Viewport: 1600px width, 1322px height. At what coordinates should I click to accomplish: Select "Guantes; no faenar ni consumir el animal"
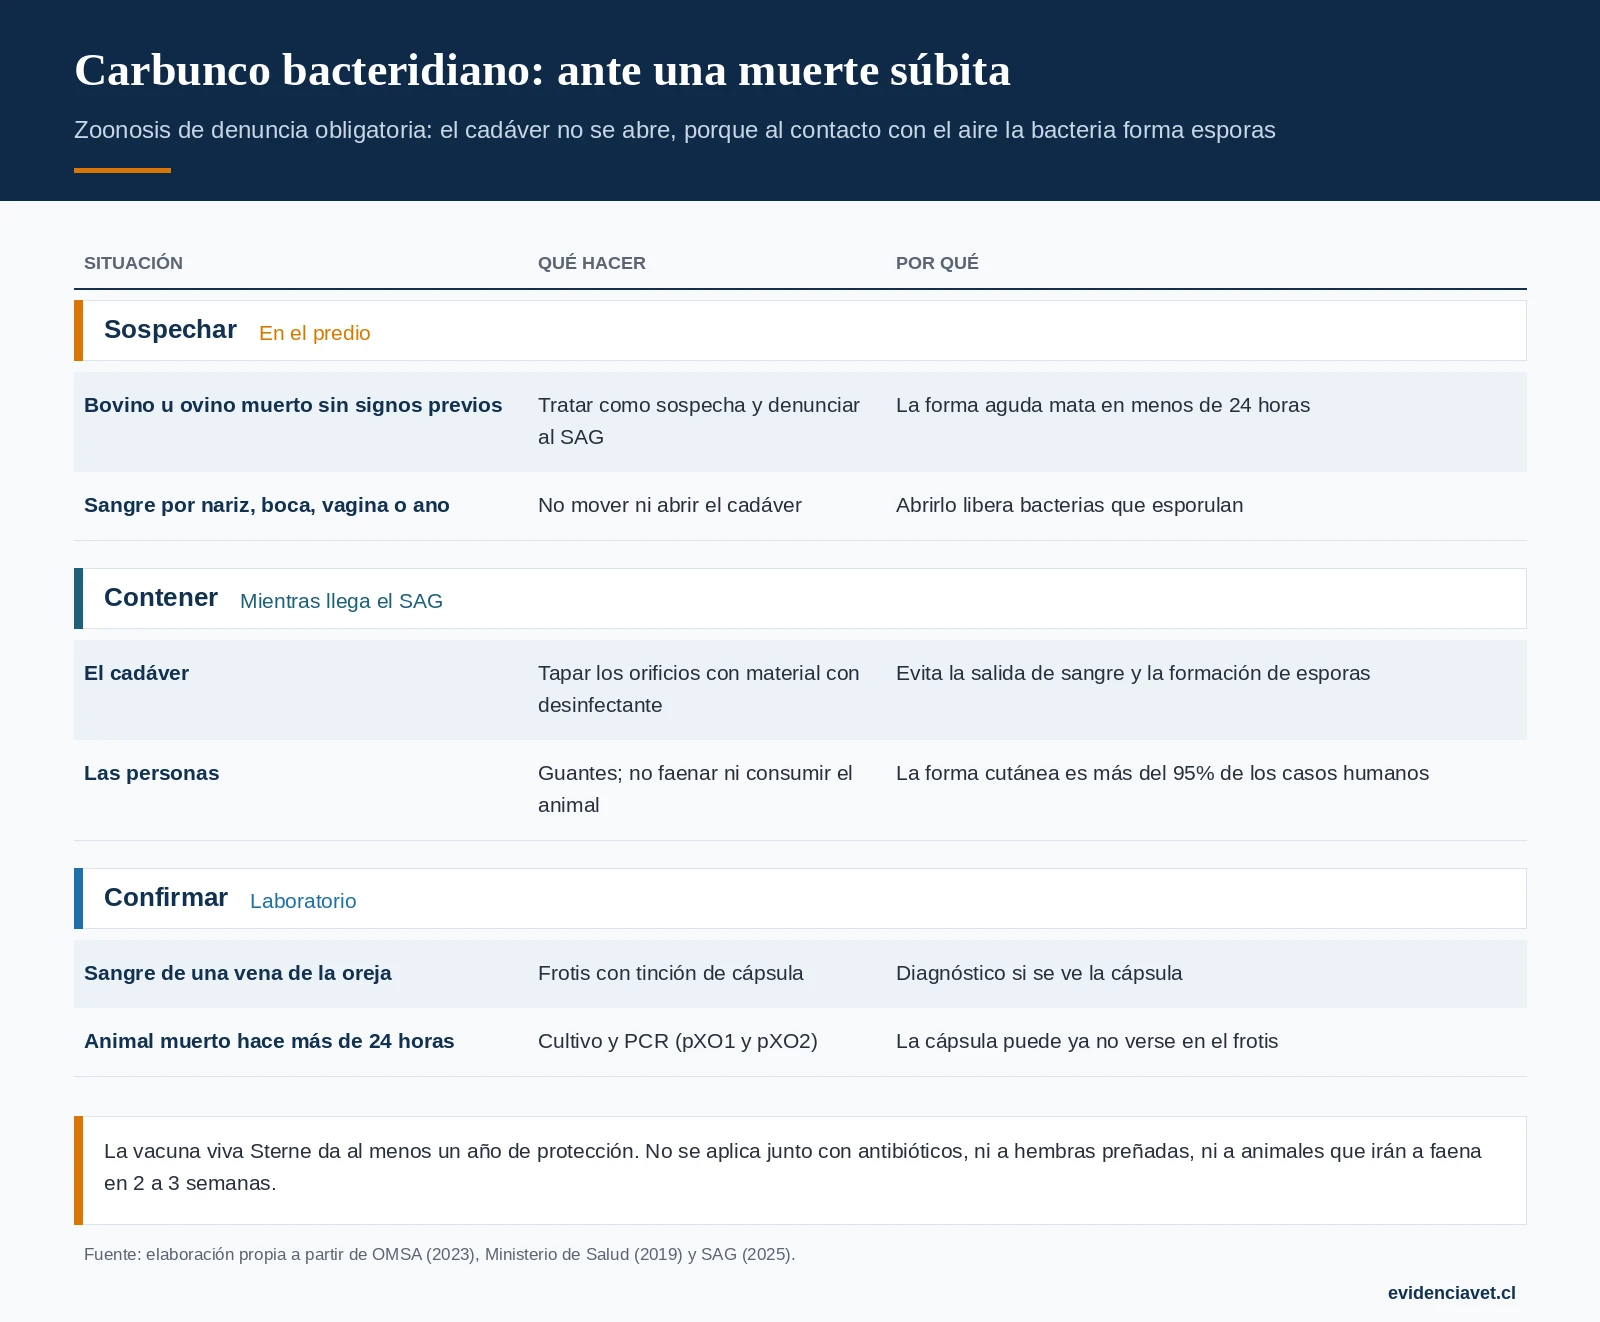(695, 789)
